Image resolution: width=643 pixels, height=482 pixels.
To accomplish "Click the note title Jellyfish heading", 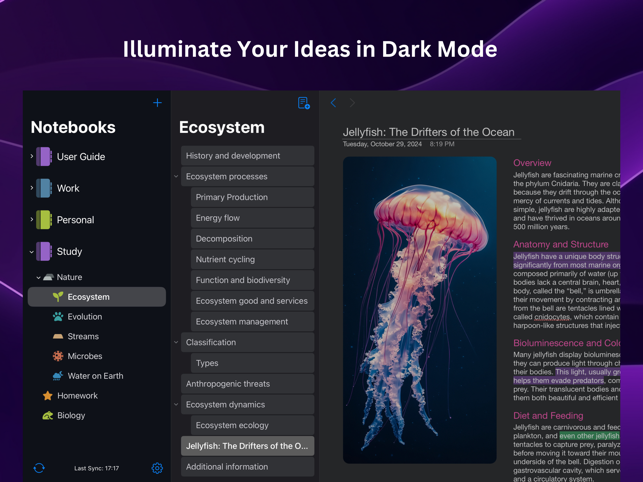I will pyautogui.click(x=429, y=132).
